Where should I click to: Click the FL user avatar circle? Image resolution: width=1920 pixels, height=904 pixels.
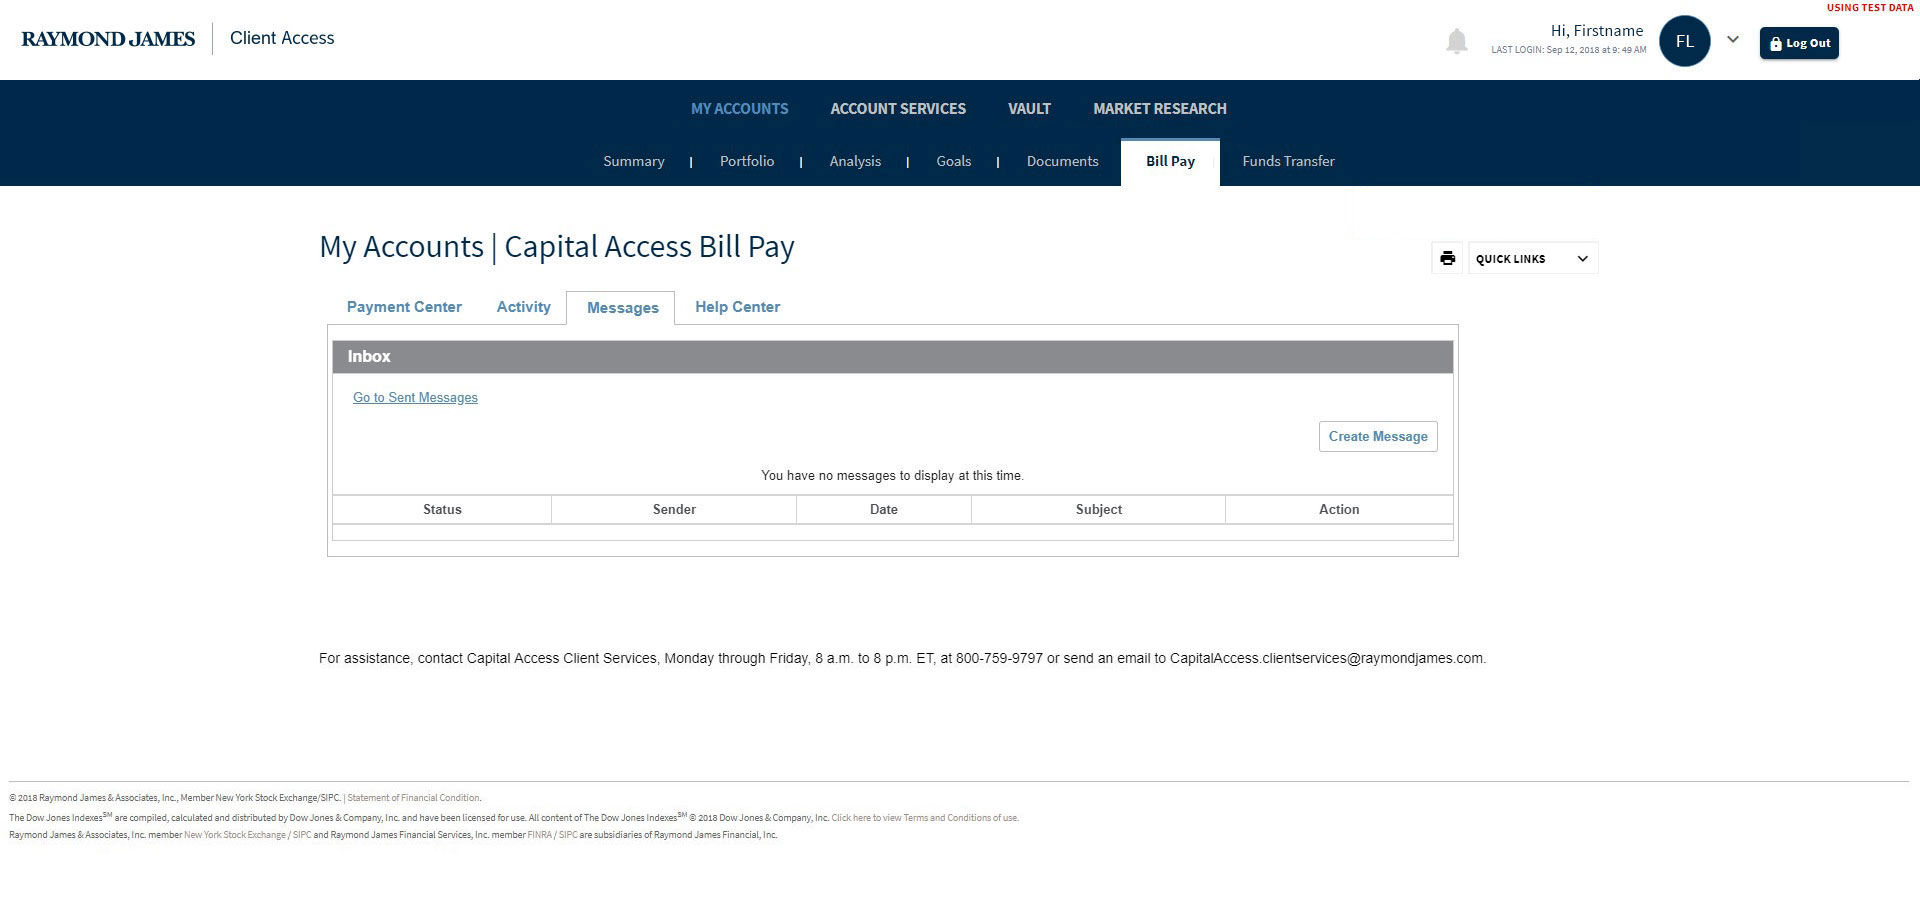tap(1685, 41)
